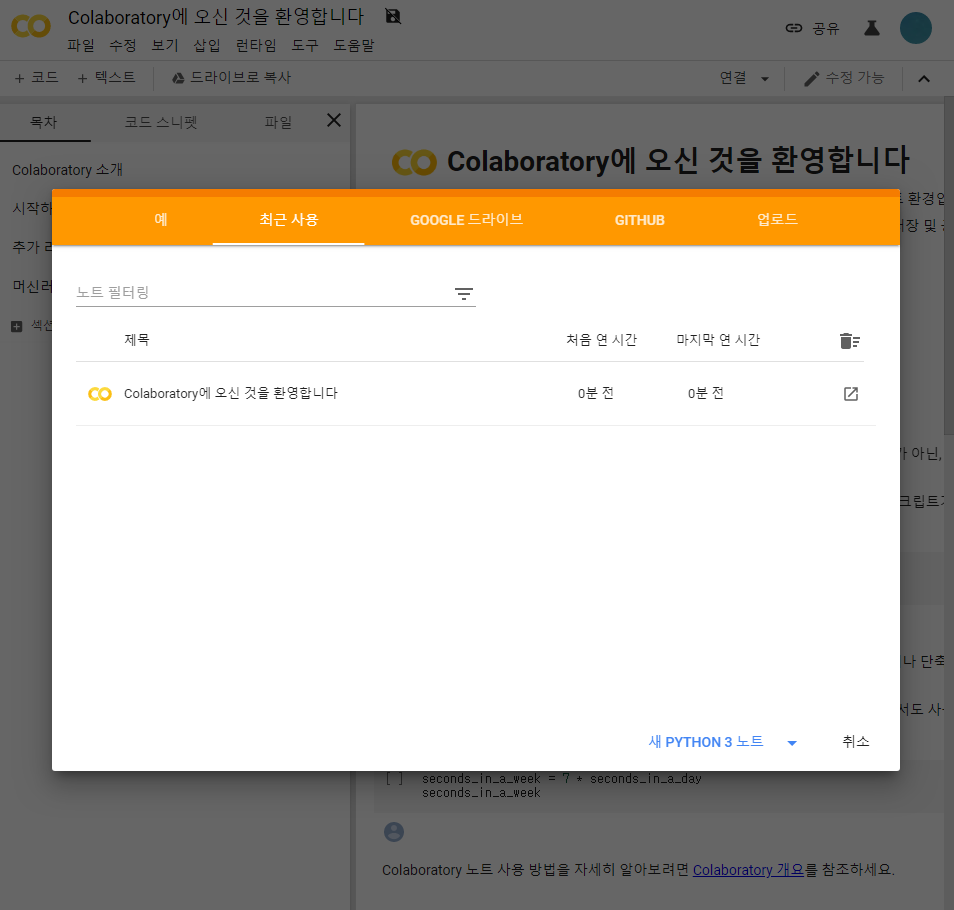Click the flask experiments icon in the header
The width and height of the screenshot is (954, 910).
(x=872, y=28)
